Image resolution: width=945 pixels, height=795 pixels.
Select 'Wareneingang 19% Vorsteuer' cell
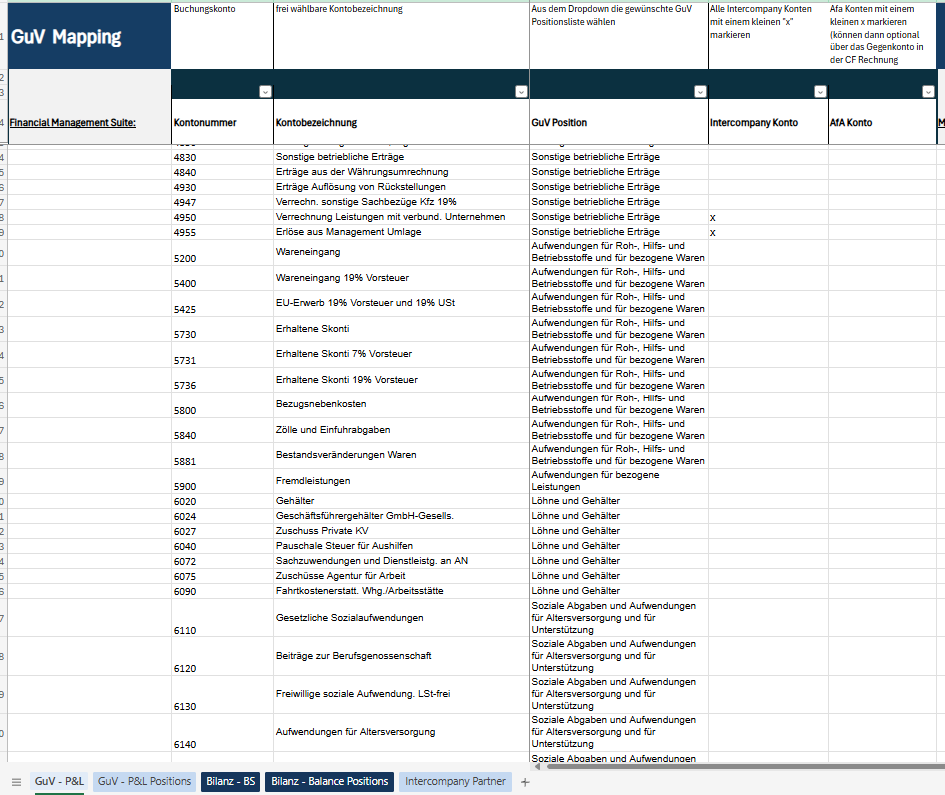pyautogui.click(x=401, y=278)
